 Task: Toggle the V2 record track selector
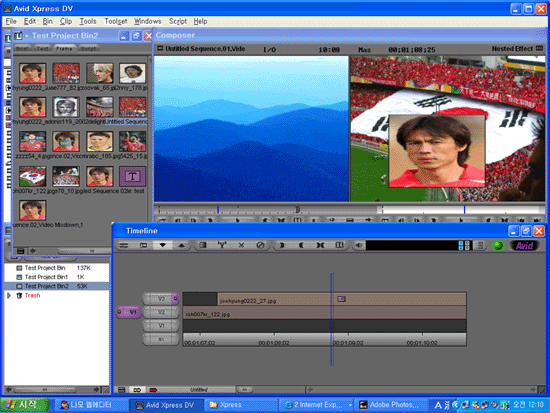click(161, 312)
